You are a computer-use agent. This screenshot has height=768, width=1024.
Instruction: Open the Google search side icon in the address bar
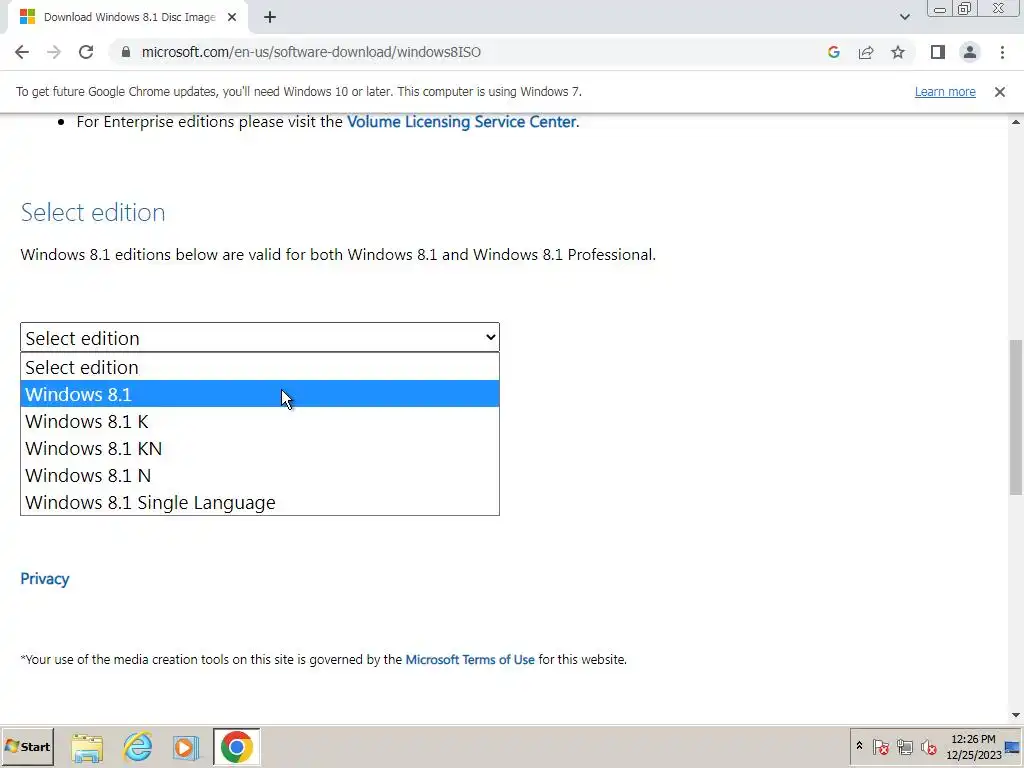[x=833, y=52]
